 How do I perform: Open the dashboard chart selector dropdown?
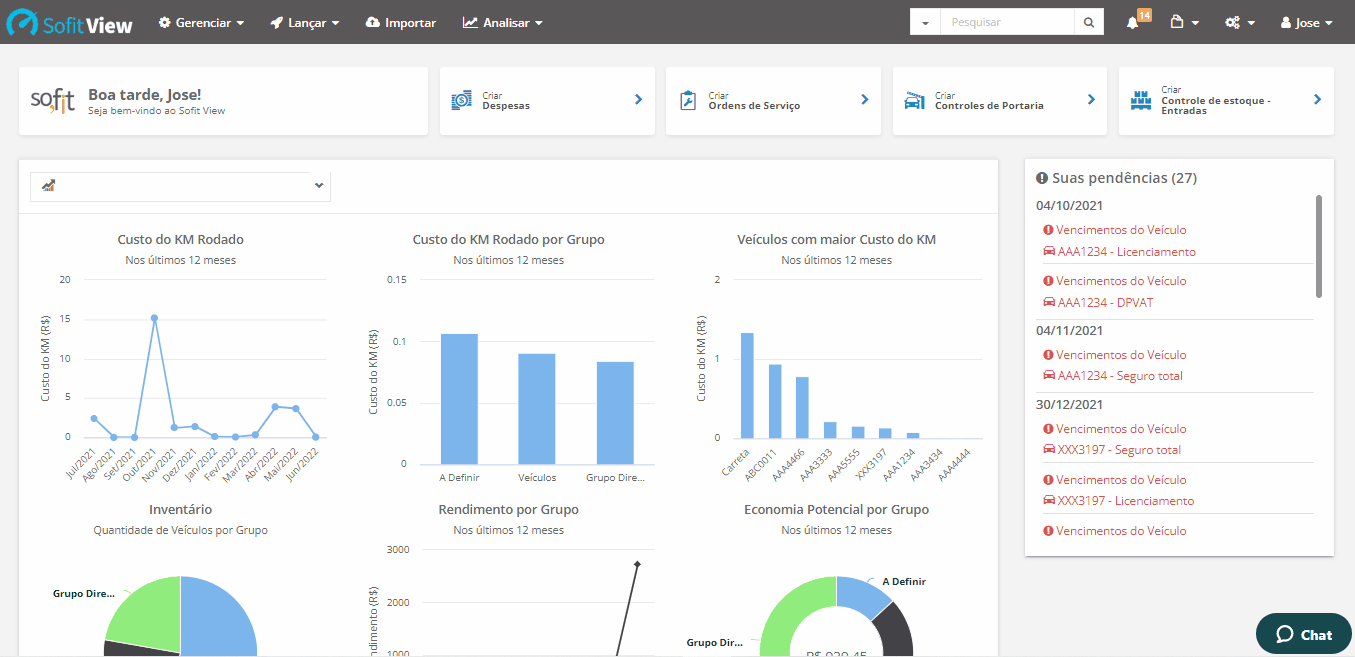click(180, 186)
